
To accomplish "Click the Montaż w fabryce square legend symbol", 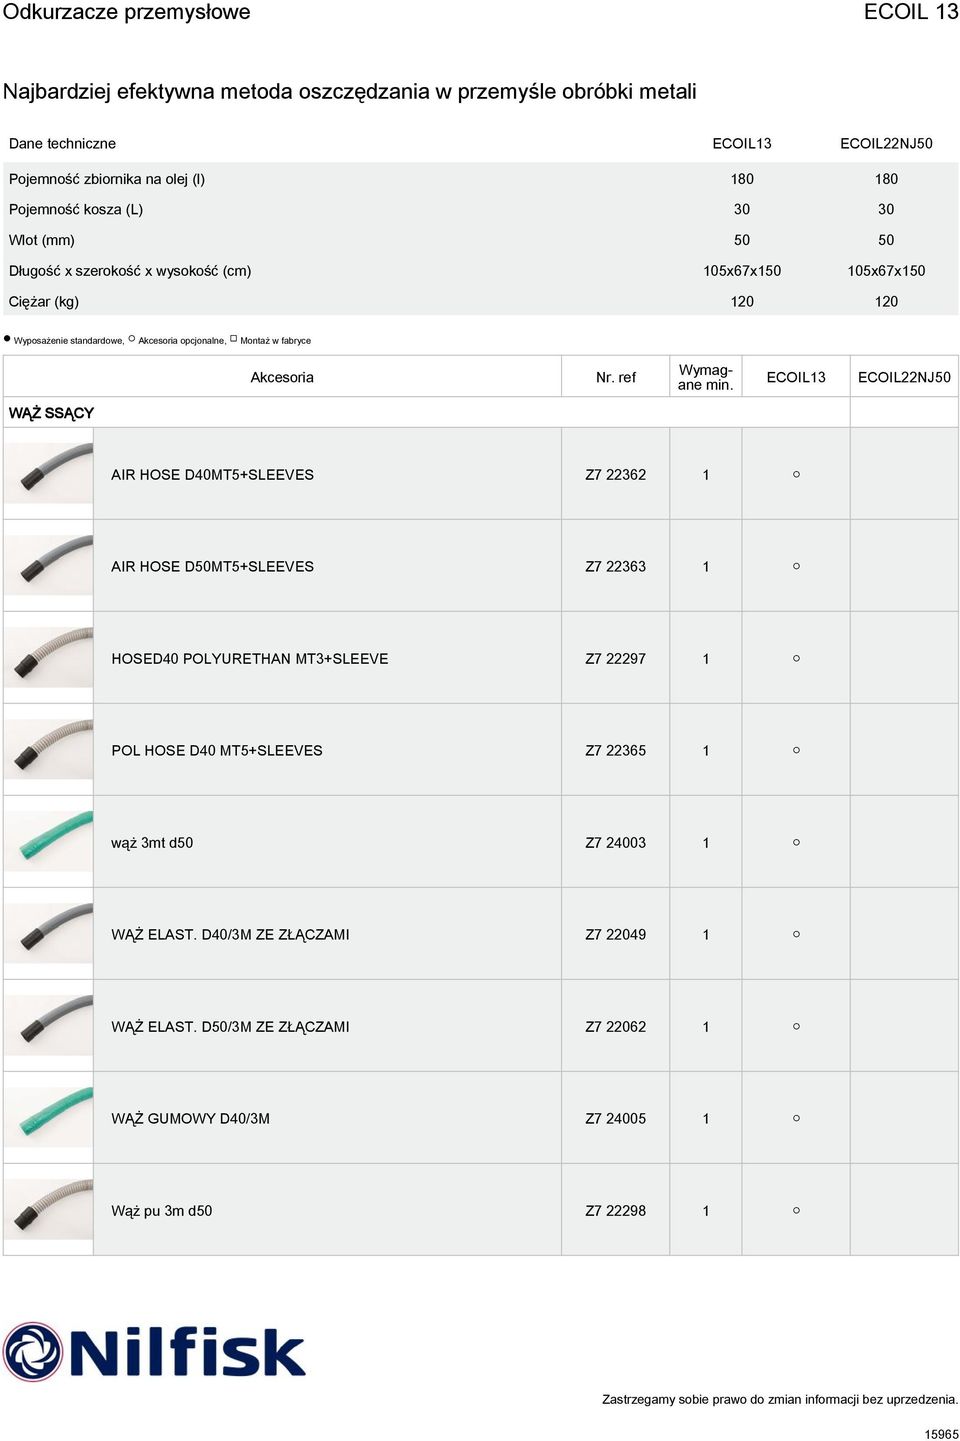I will coord(234,339).
